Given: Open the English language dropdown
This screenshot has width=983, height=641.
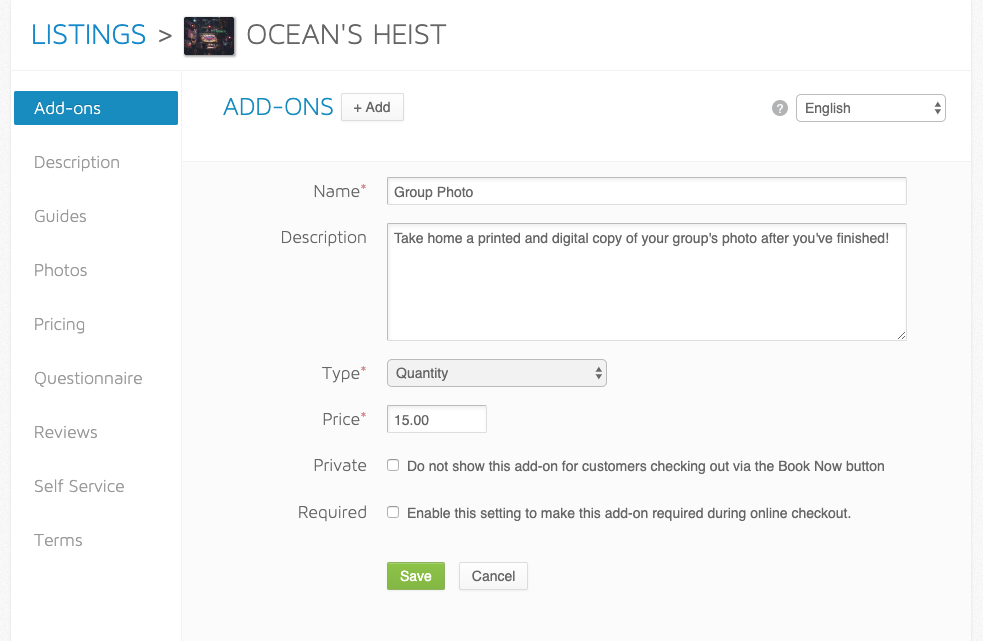Looking at the screenshot, I should point(870,108).
